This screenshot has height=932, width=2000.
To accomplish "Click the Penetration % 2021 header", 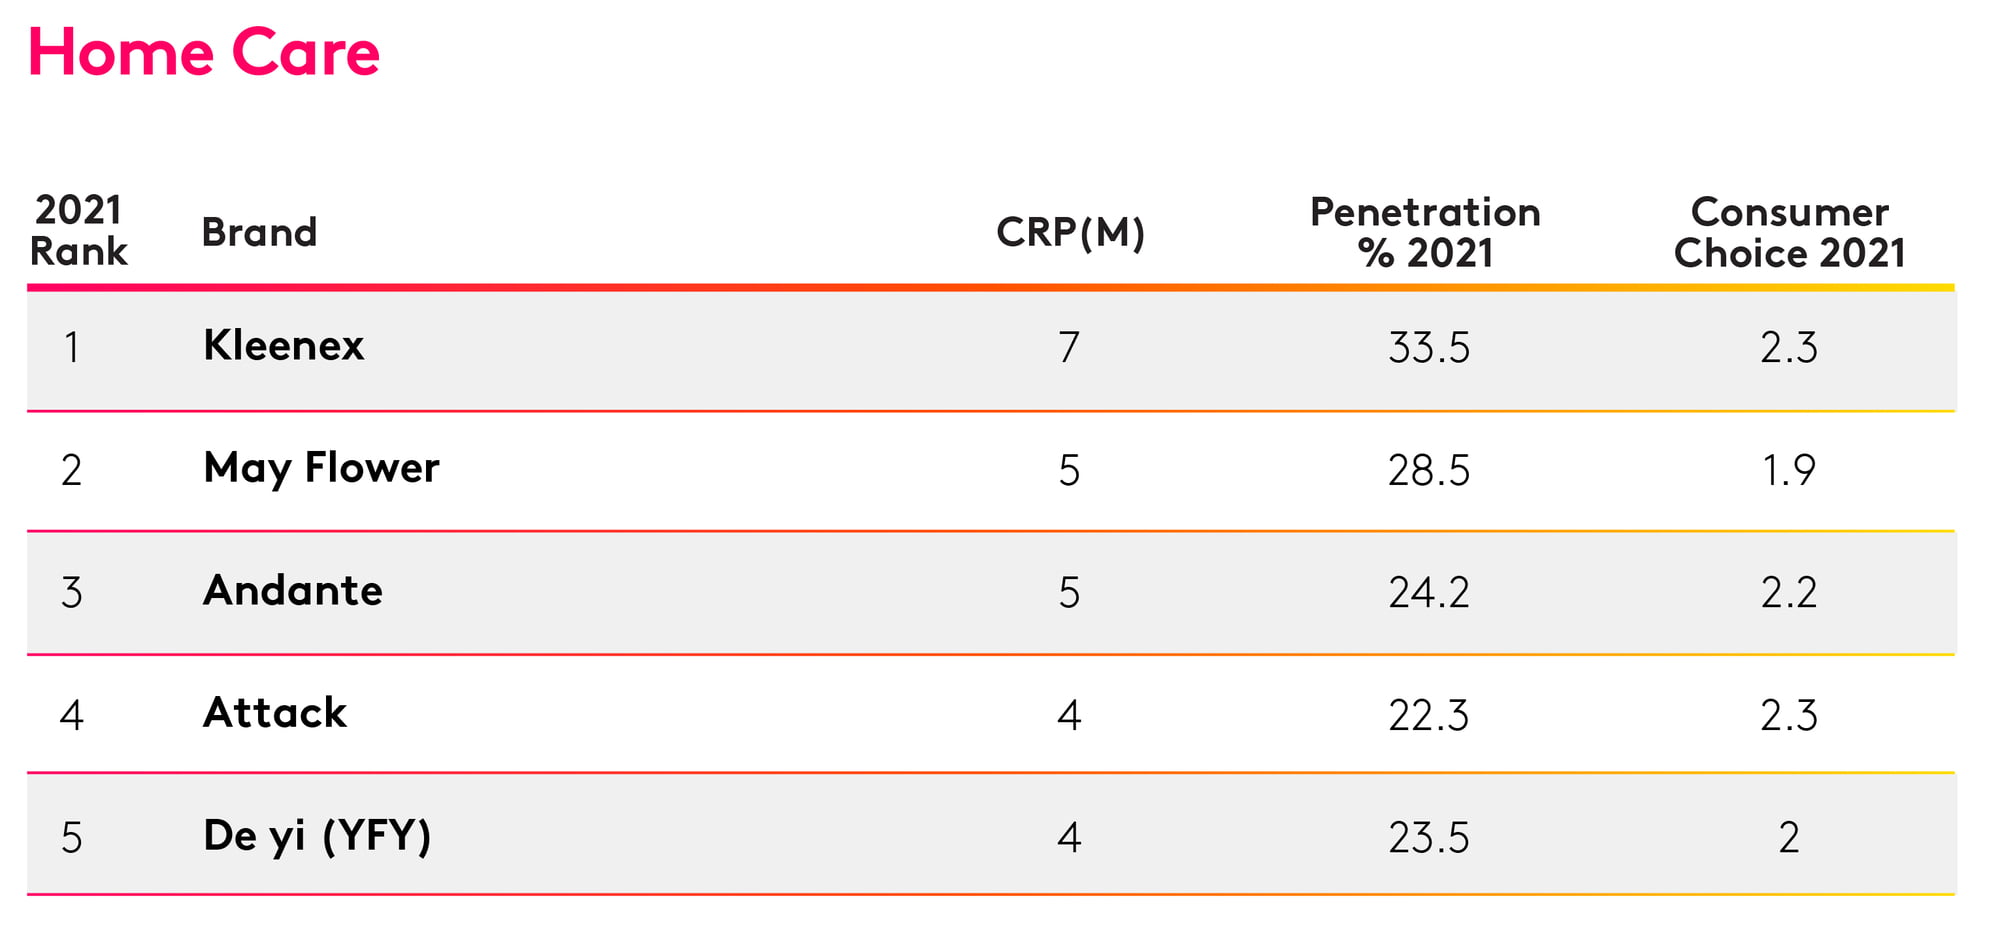I will click(1425, 232).
